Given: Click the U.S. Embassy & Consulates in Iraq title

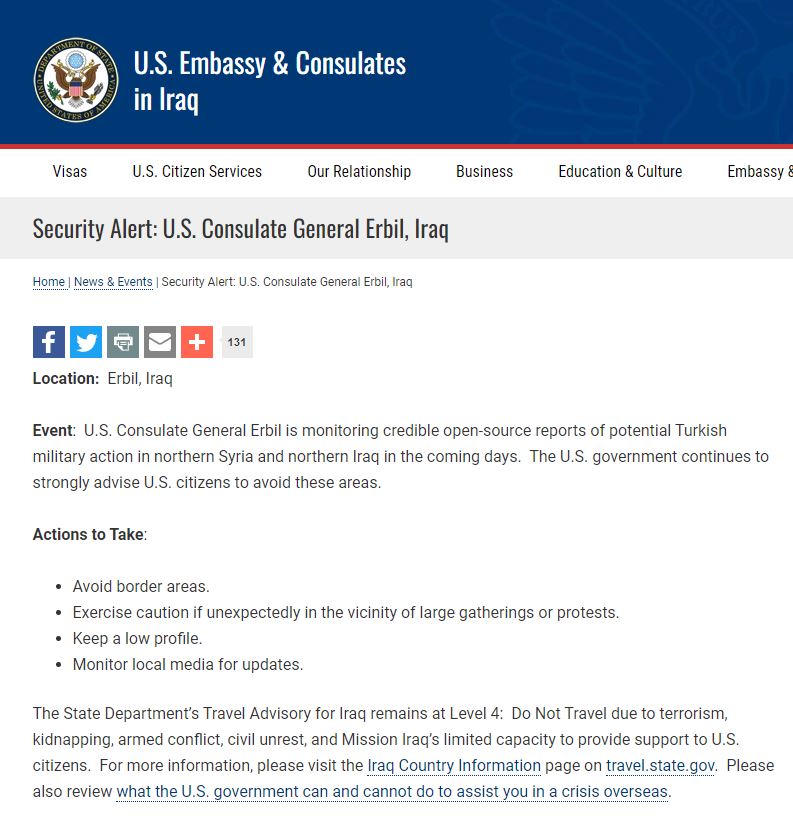Looking at the screenshot, I should [270, 81].
